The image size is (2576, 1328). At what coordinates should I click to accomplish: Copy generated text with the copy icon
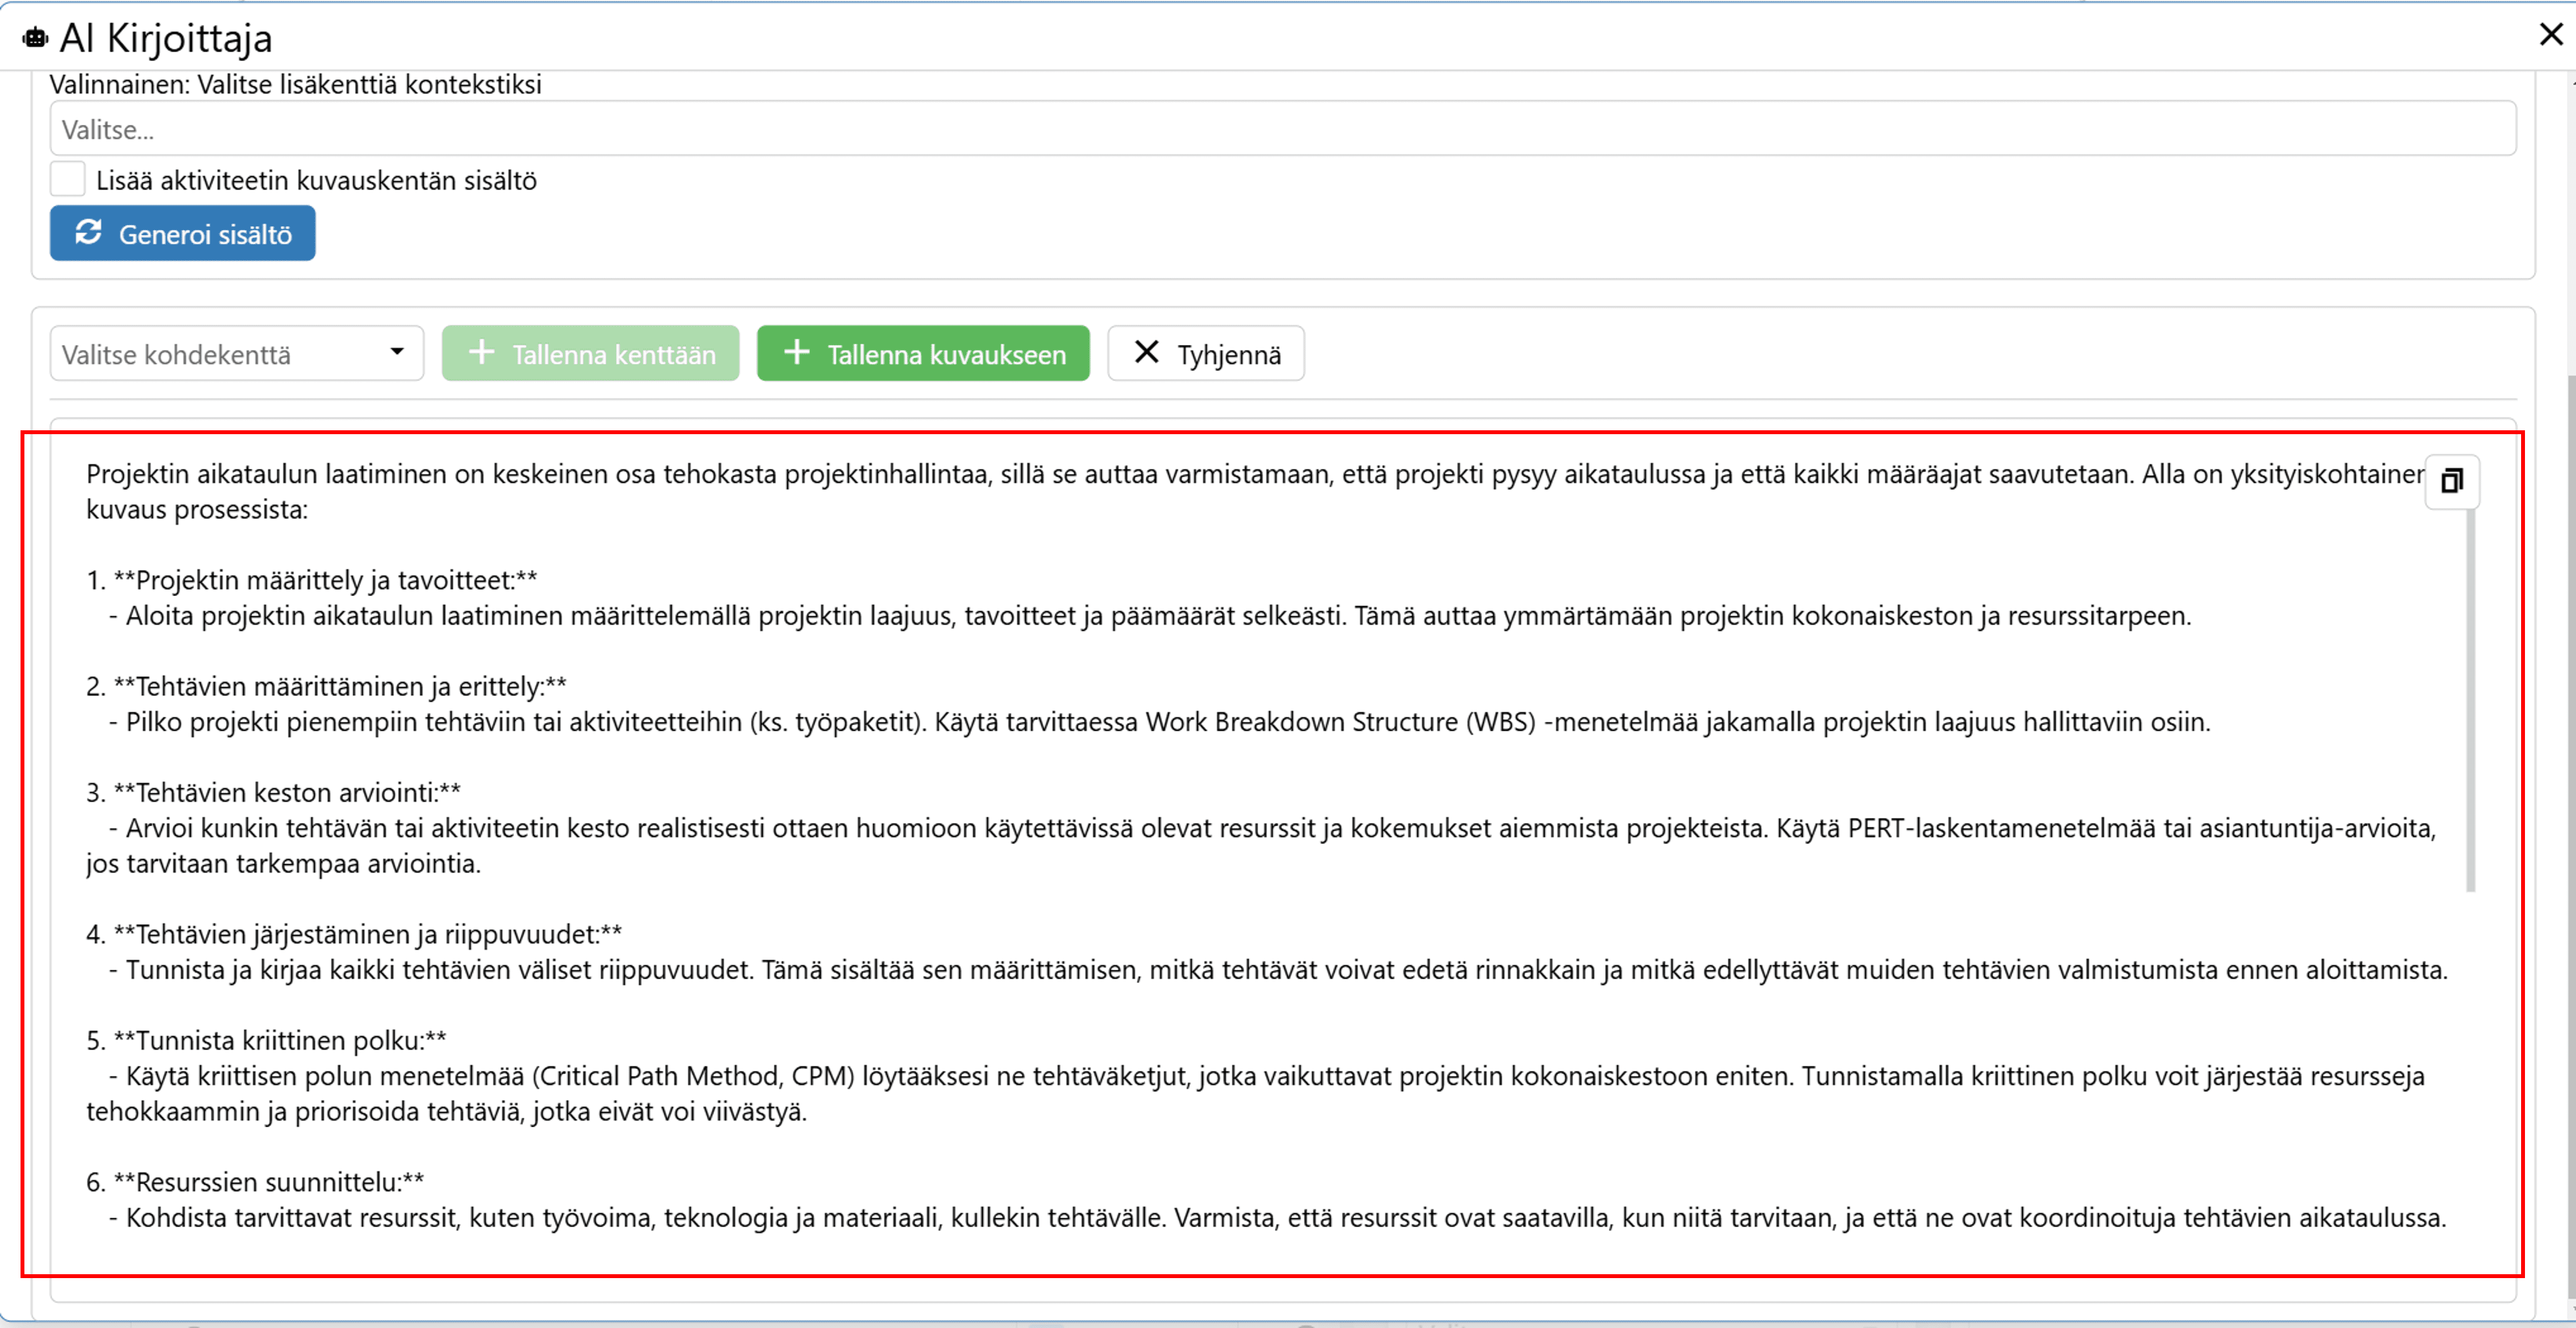(x=2451, y=481)
